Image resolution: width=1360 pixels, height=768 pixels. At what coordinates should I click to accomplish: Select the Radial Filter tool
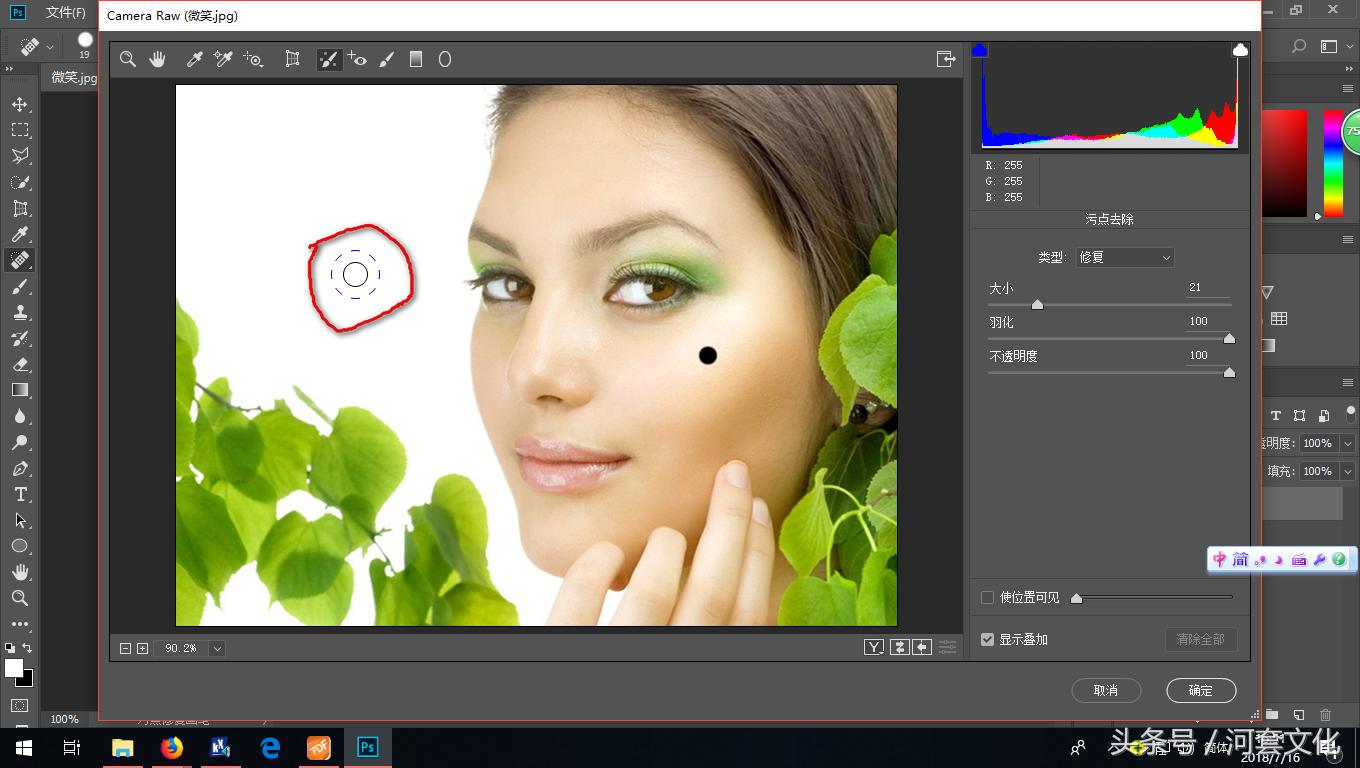(x=444, y=59)
